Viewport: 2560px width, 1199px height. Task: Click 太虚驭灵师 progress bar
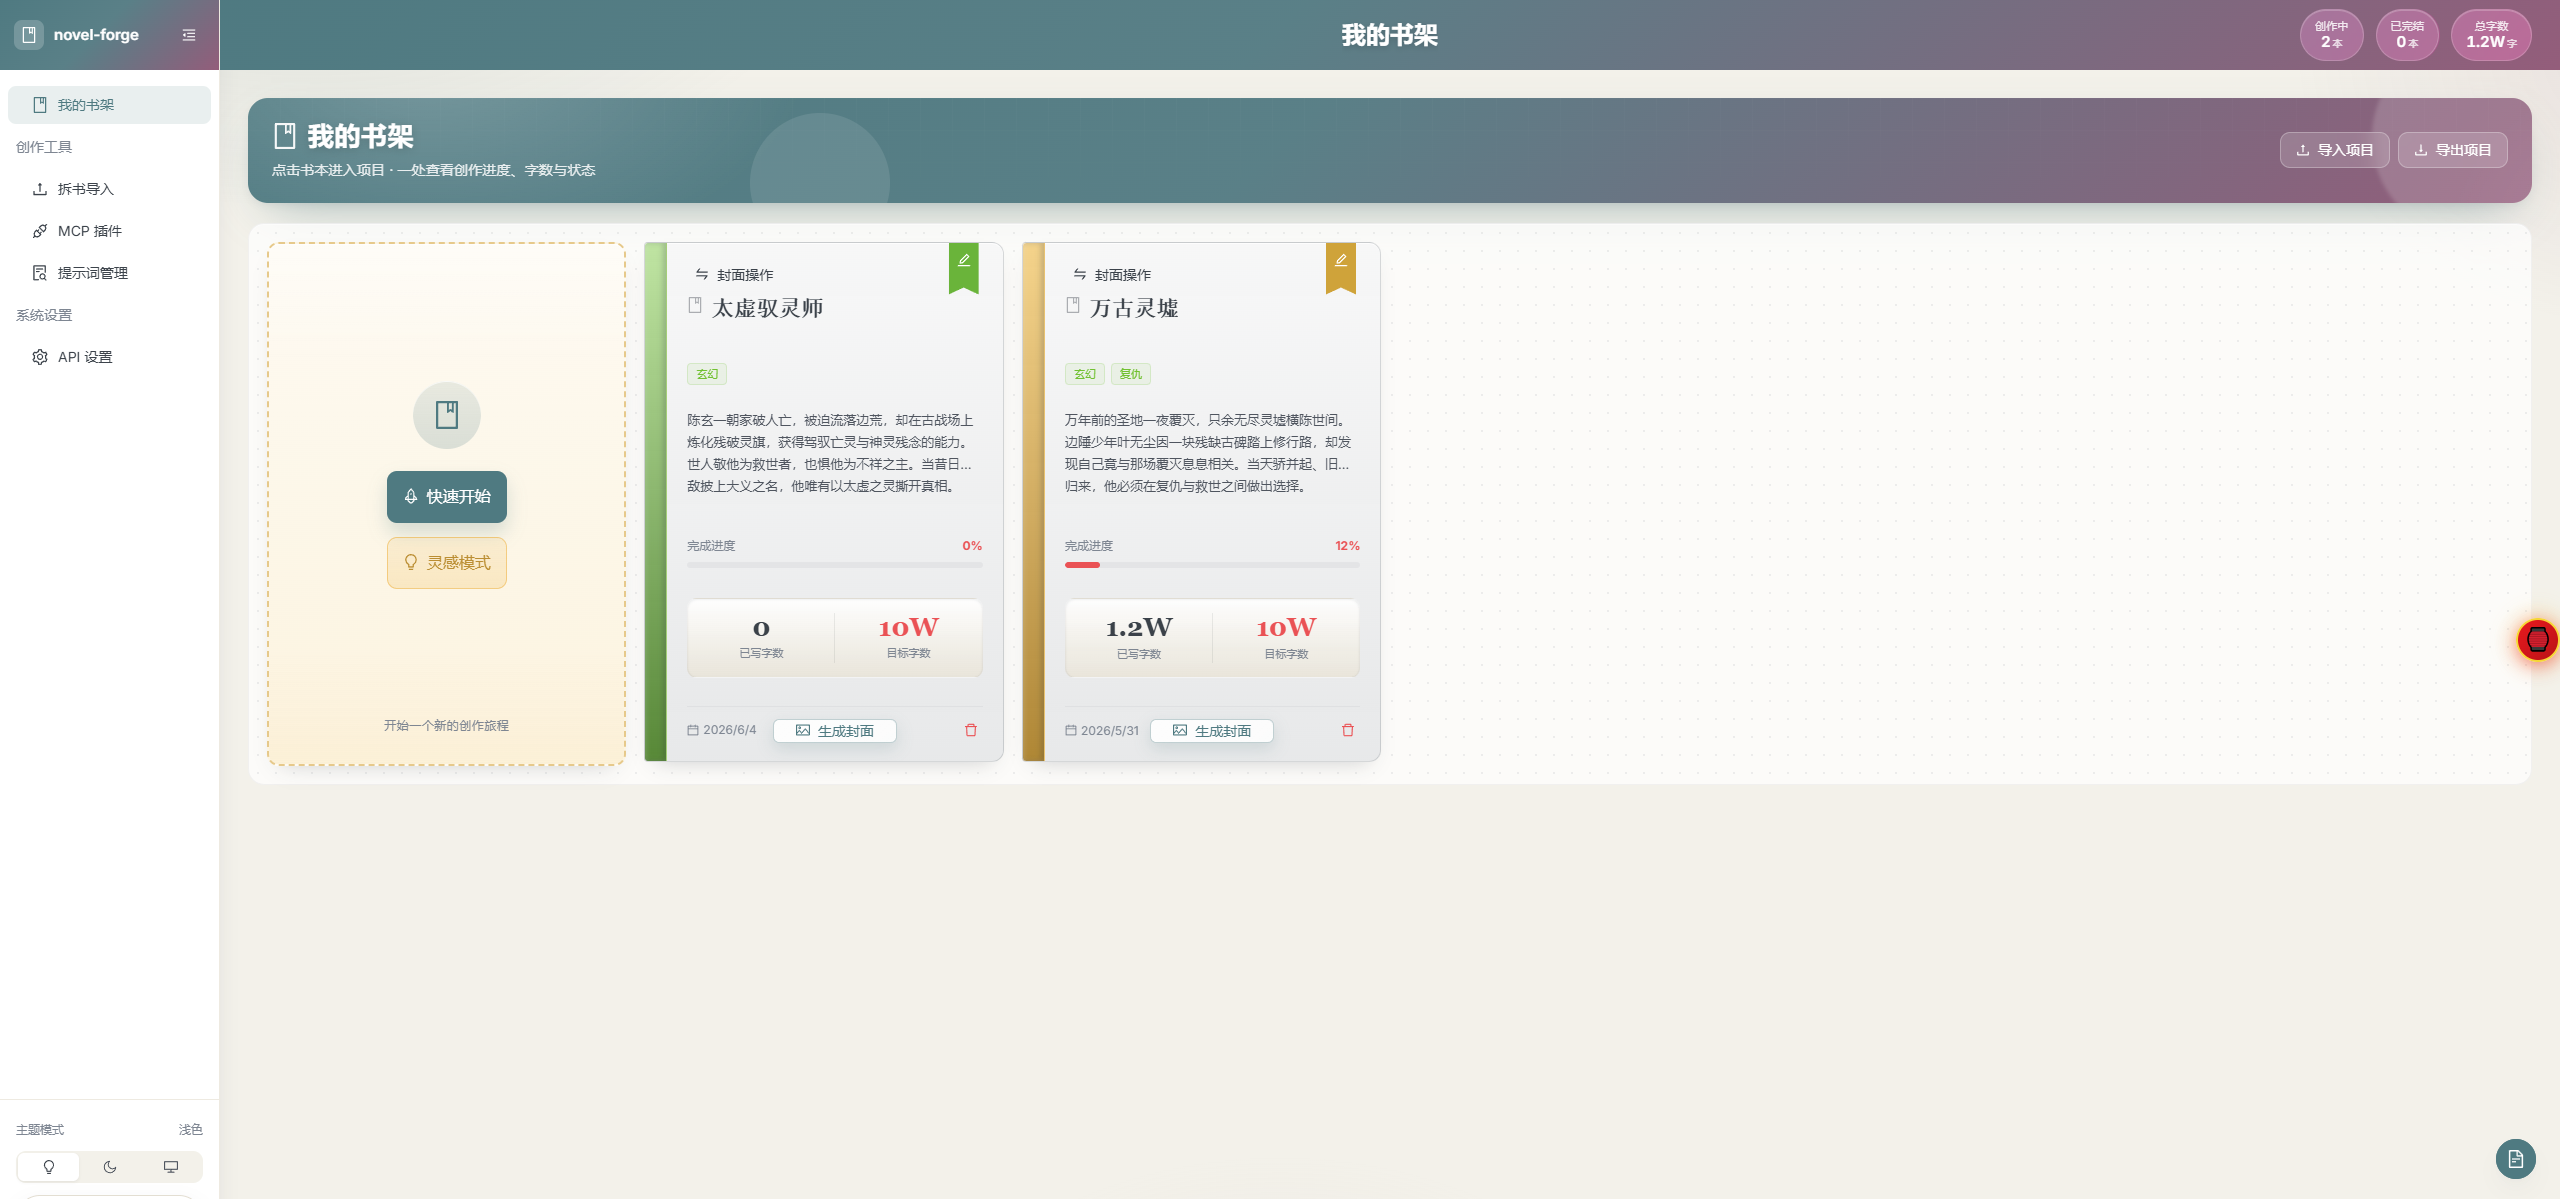(x=835, y=565)
